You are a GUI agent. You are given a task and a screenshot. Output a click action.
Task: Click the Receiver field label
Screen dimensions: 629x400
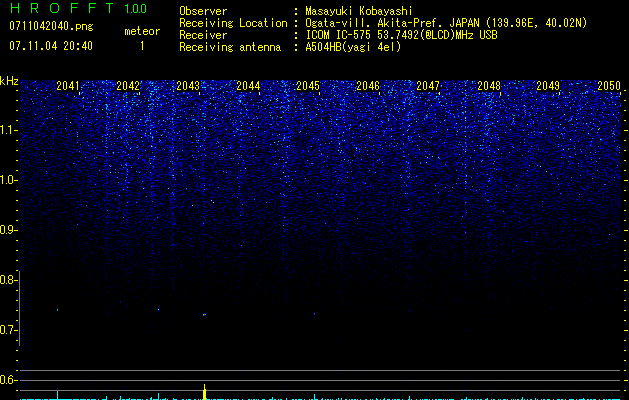pos(203,35)
